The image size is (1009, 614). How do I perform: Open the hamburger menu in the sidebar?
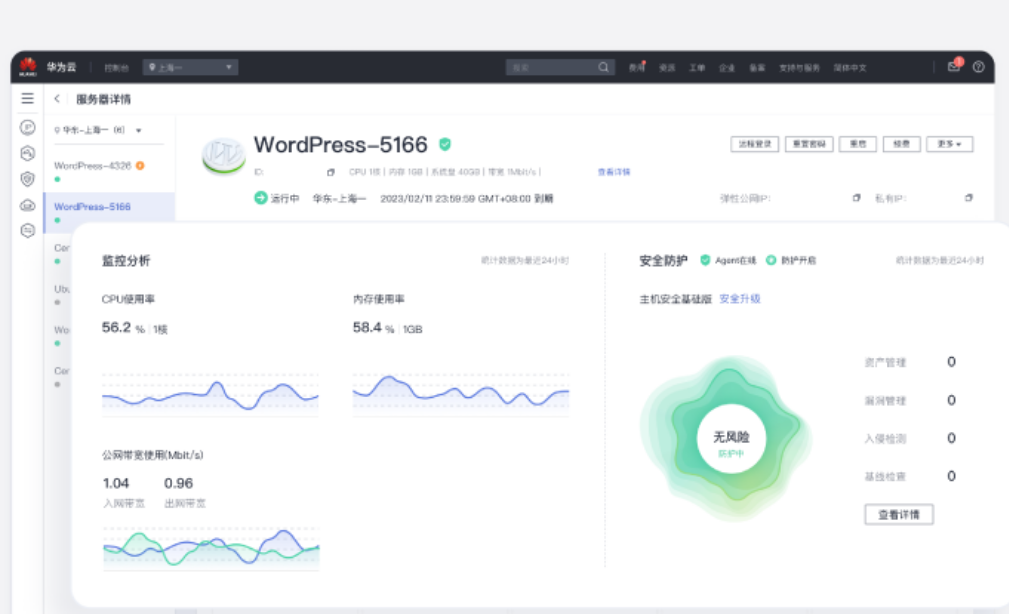pyautogui.click(x=28, y=98)
